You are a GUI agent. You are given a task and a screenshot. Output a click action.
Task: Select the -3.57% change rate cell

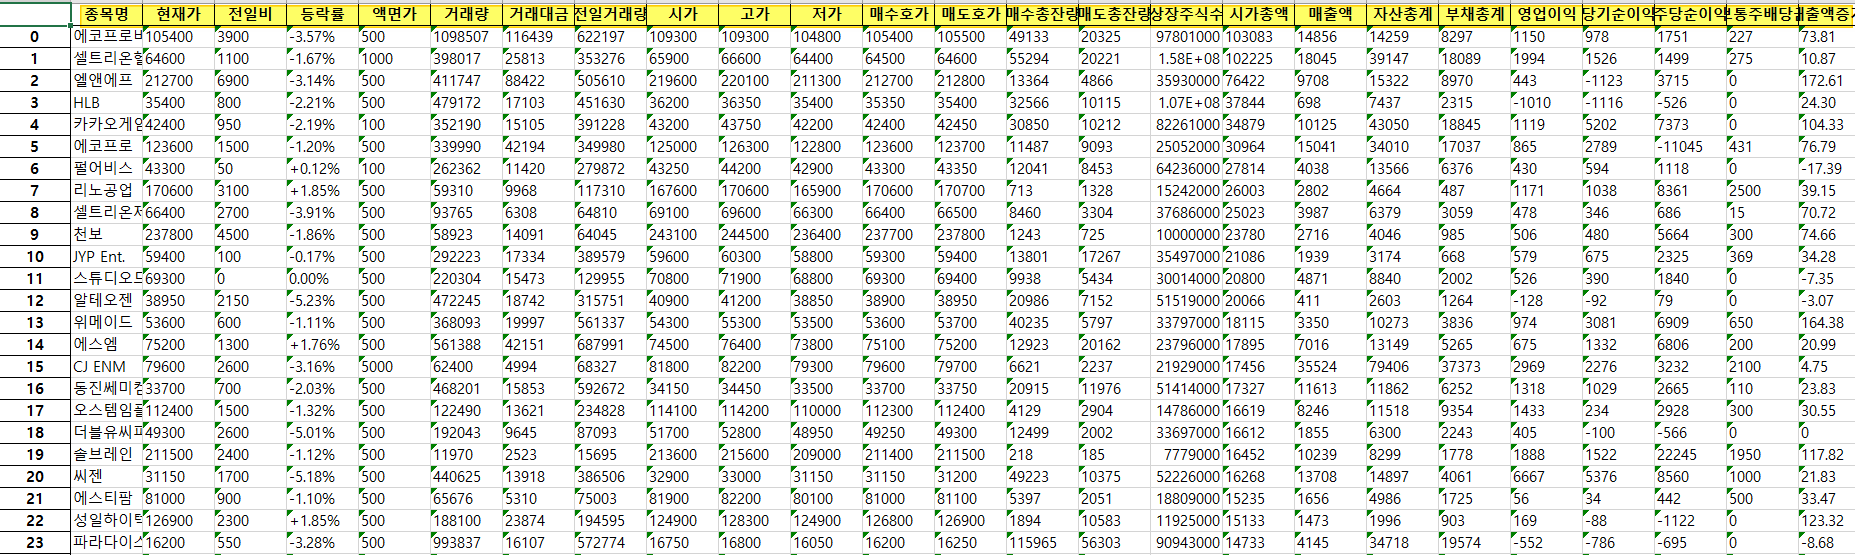pyautogui.click(x=323, y=37)
